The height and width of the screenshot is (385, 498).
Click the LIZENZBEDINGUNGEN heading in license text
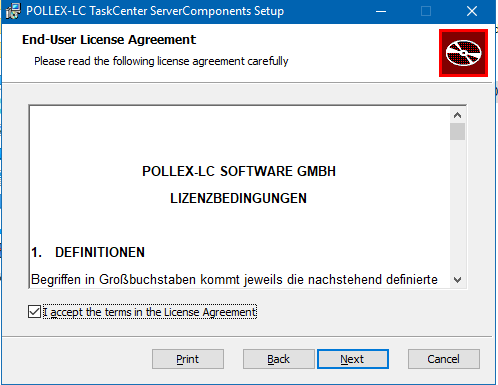tap(238, 198)
